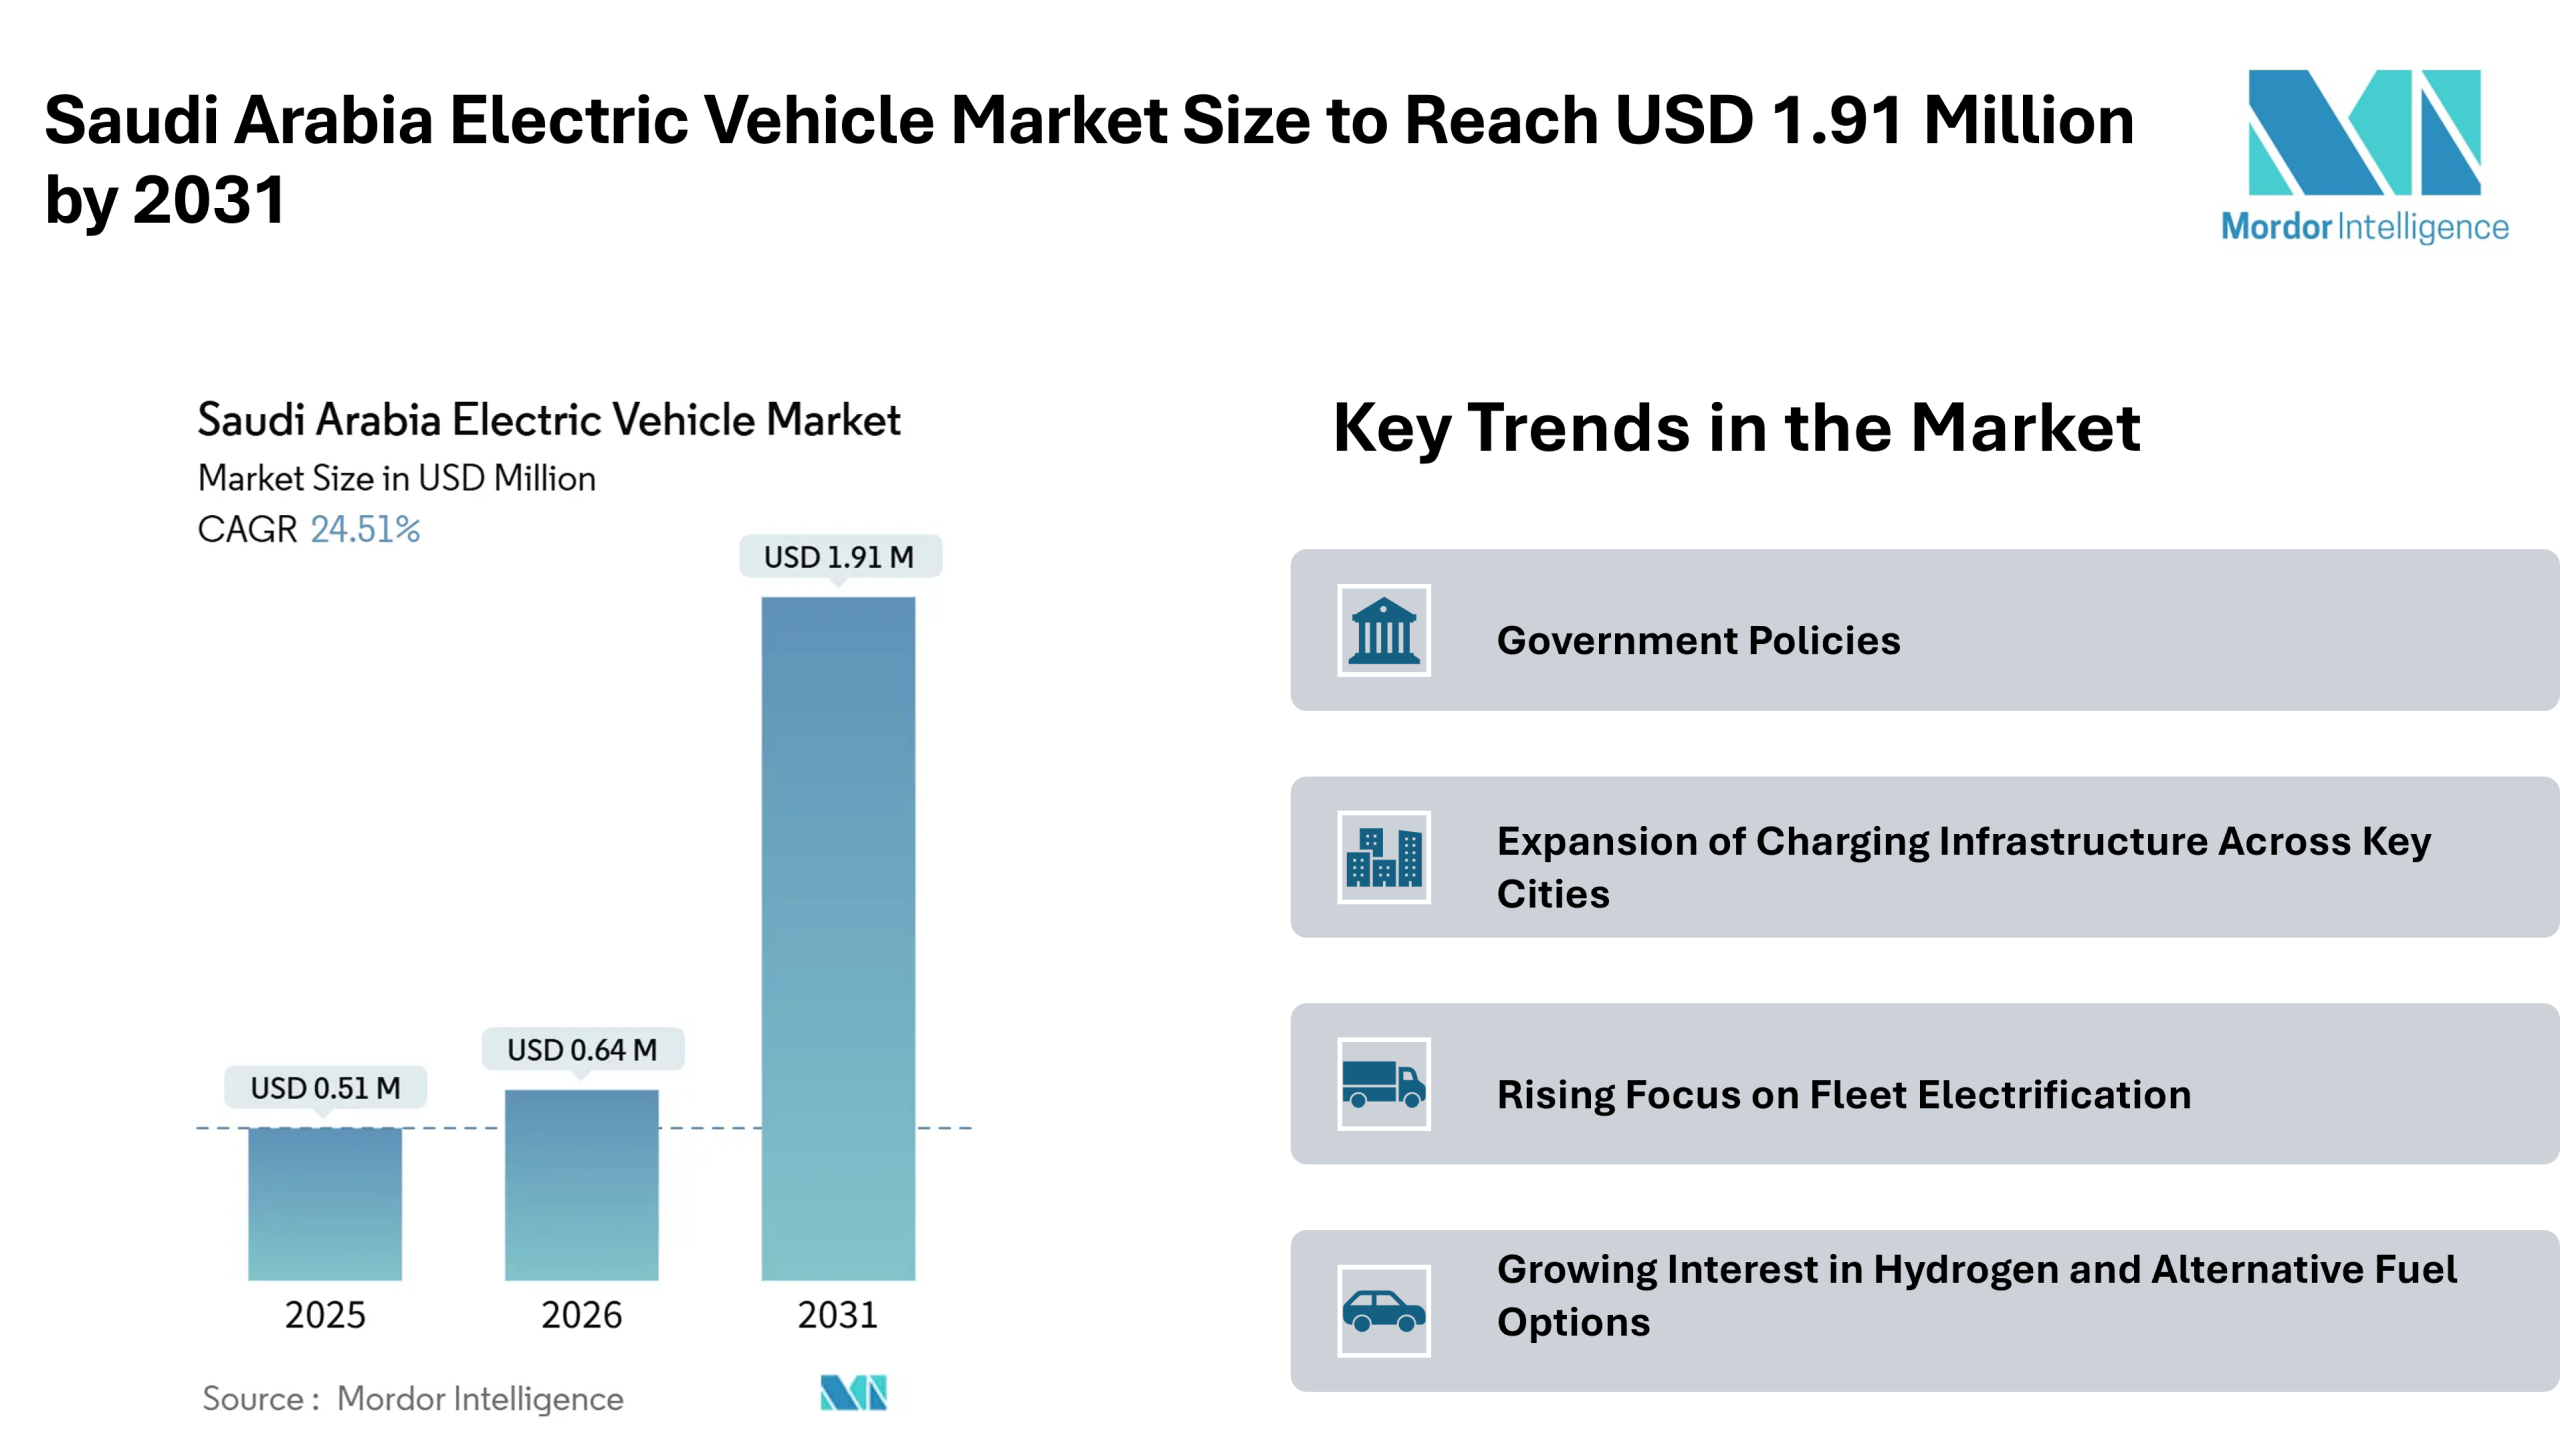Click the Saudi Arabia Electric Vehicle Market title
Image resolution: width=2560 pixels, height=1438 pixels.
[x=549, y=420]
